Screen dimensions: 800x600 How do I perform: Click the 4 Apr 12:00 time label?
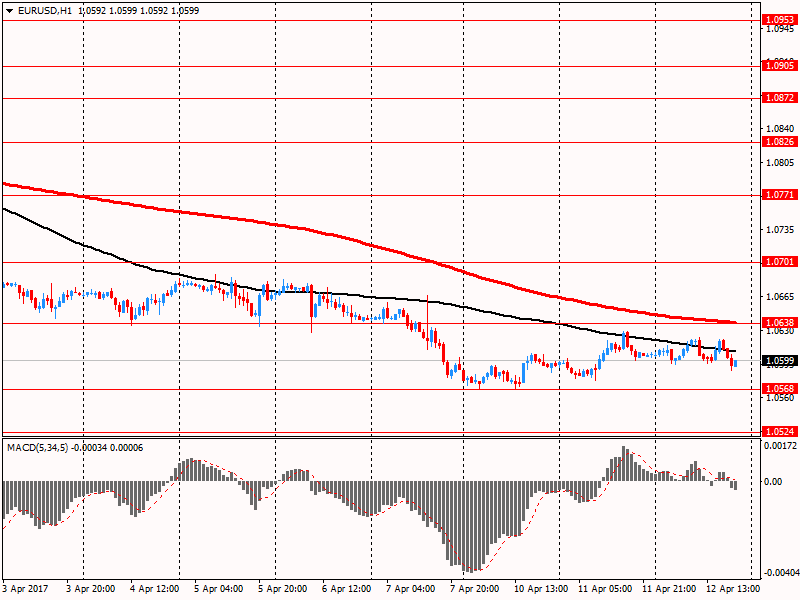[155, 589]
